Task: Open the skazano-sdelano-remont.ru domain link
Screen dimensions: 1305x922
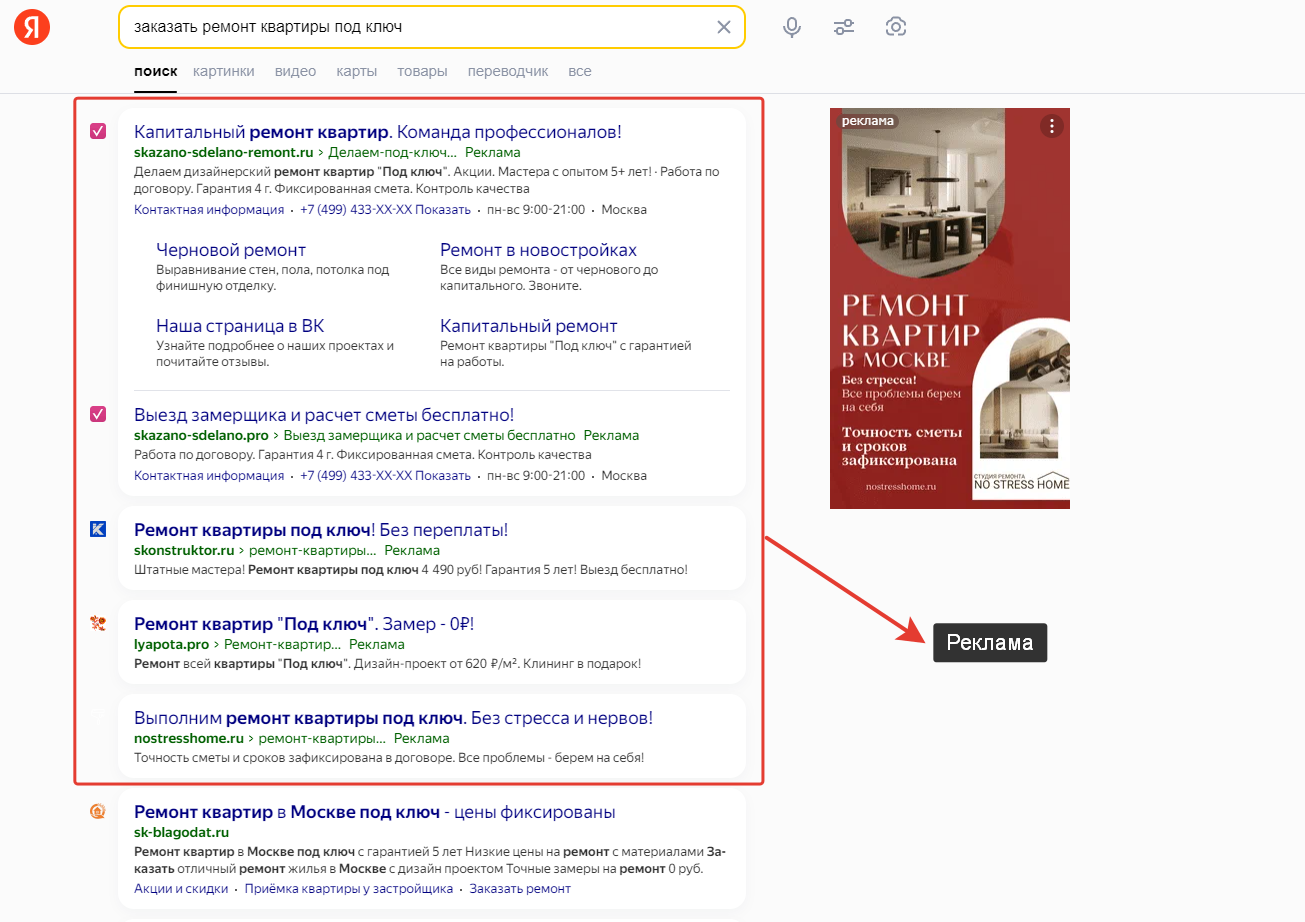Action: pos(224,153)
